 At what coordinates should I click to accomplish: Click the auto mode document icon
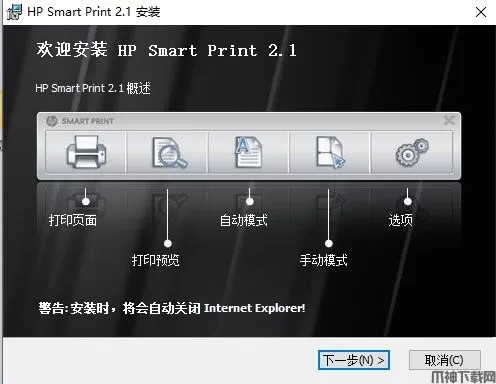248,152
